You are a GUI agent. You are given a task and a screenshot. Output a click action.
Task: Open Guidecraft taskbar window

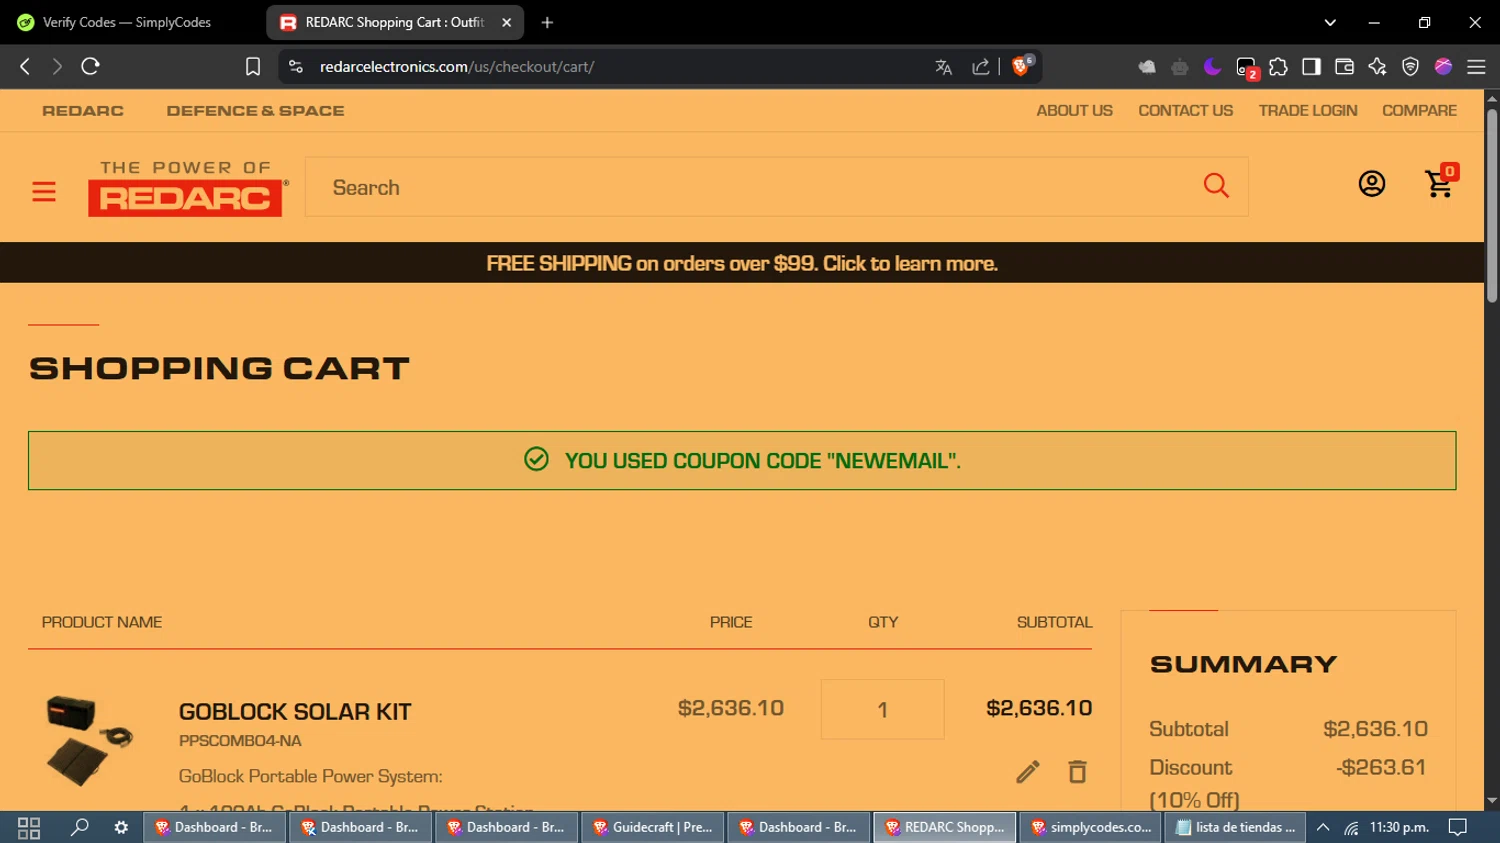click(653, 827)
